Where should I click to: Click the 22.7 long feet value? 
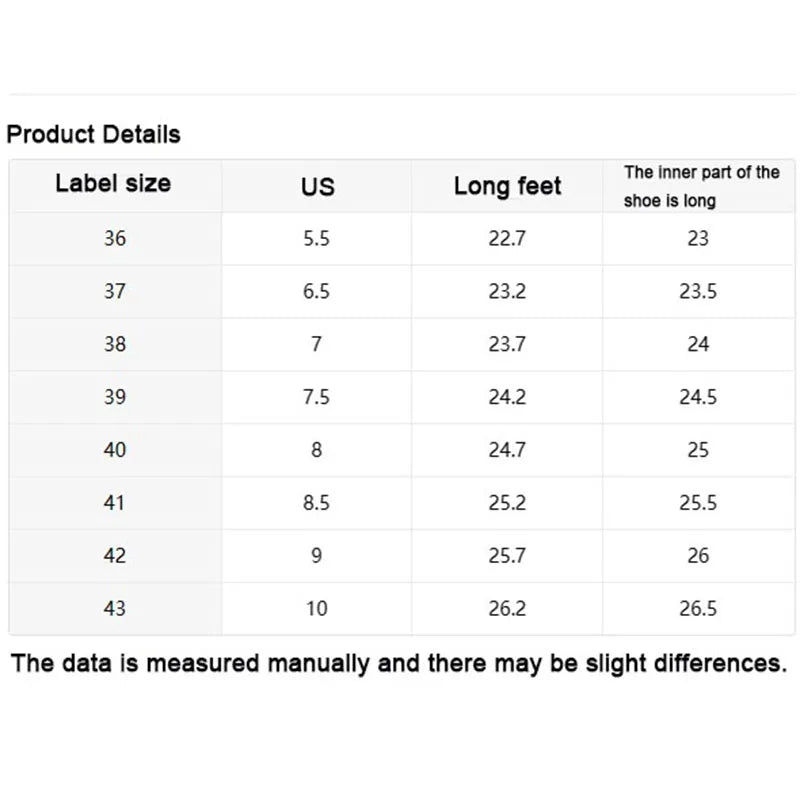coord(507,238)
